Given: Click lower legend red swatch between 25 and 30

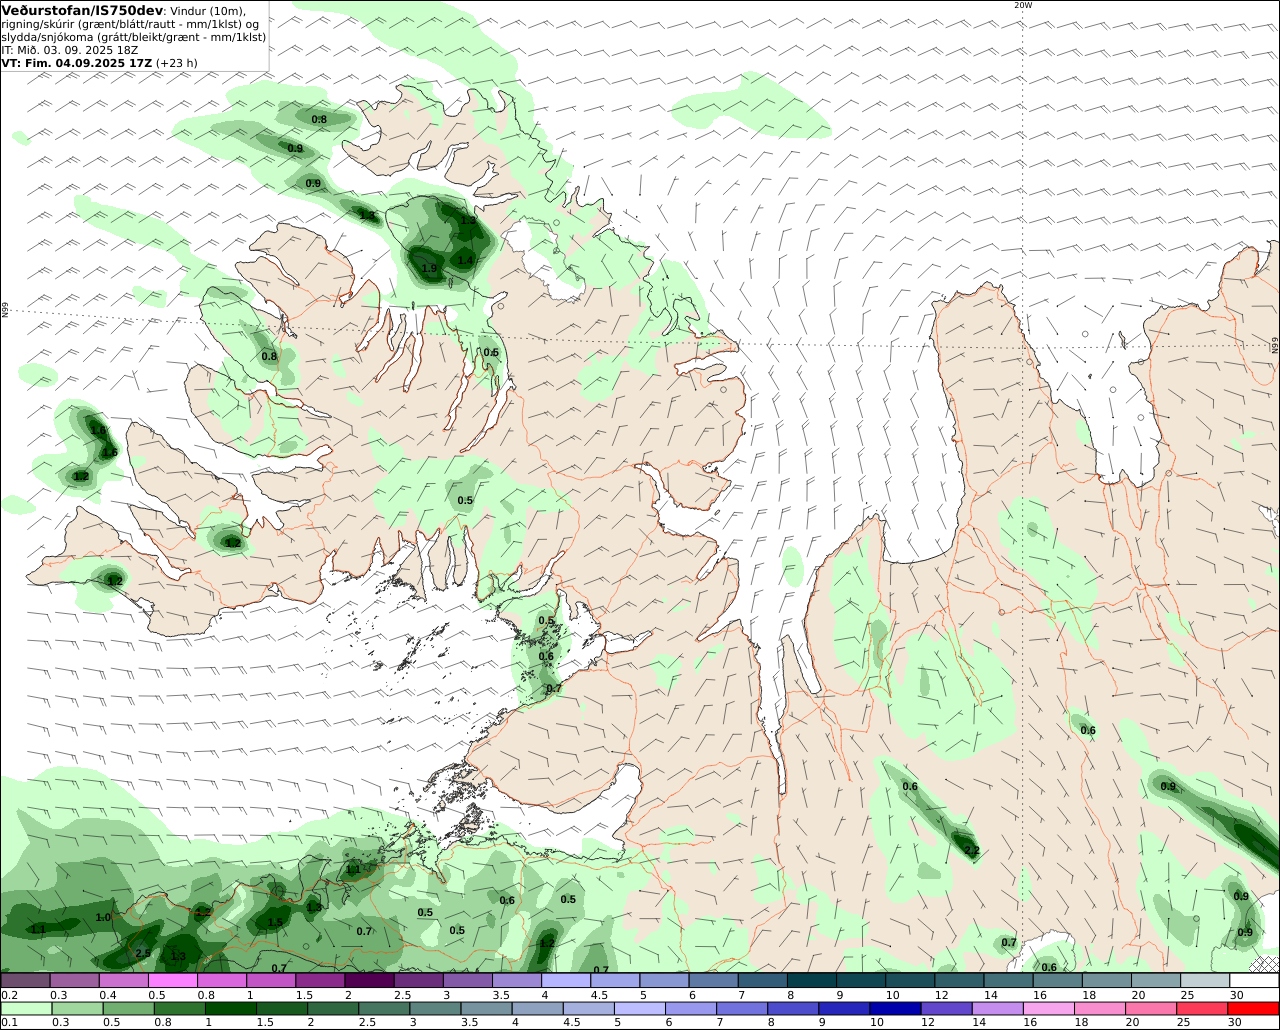Looking at the screenshot, I should [x=1203, y=1009].
